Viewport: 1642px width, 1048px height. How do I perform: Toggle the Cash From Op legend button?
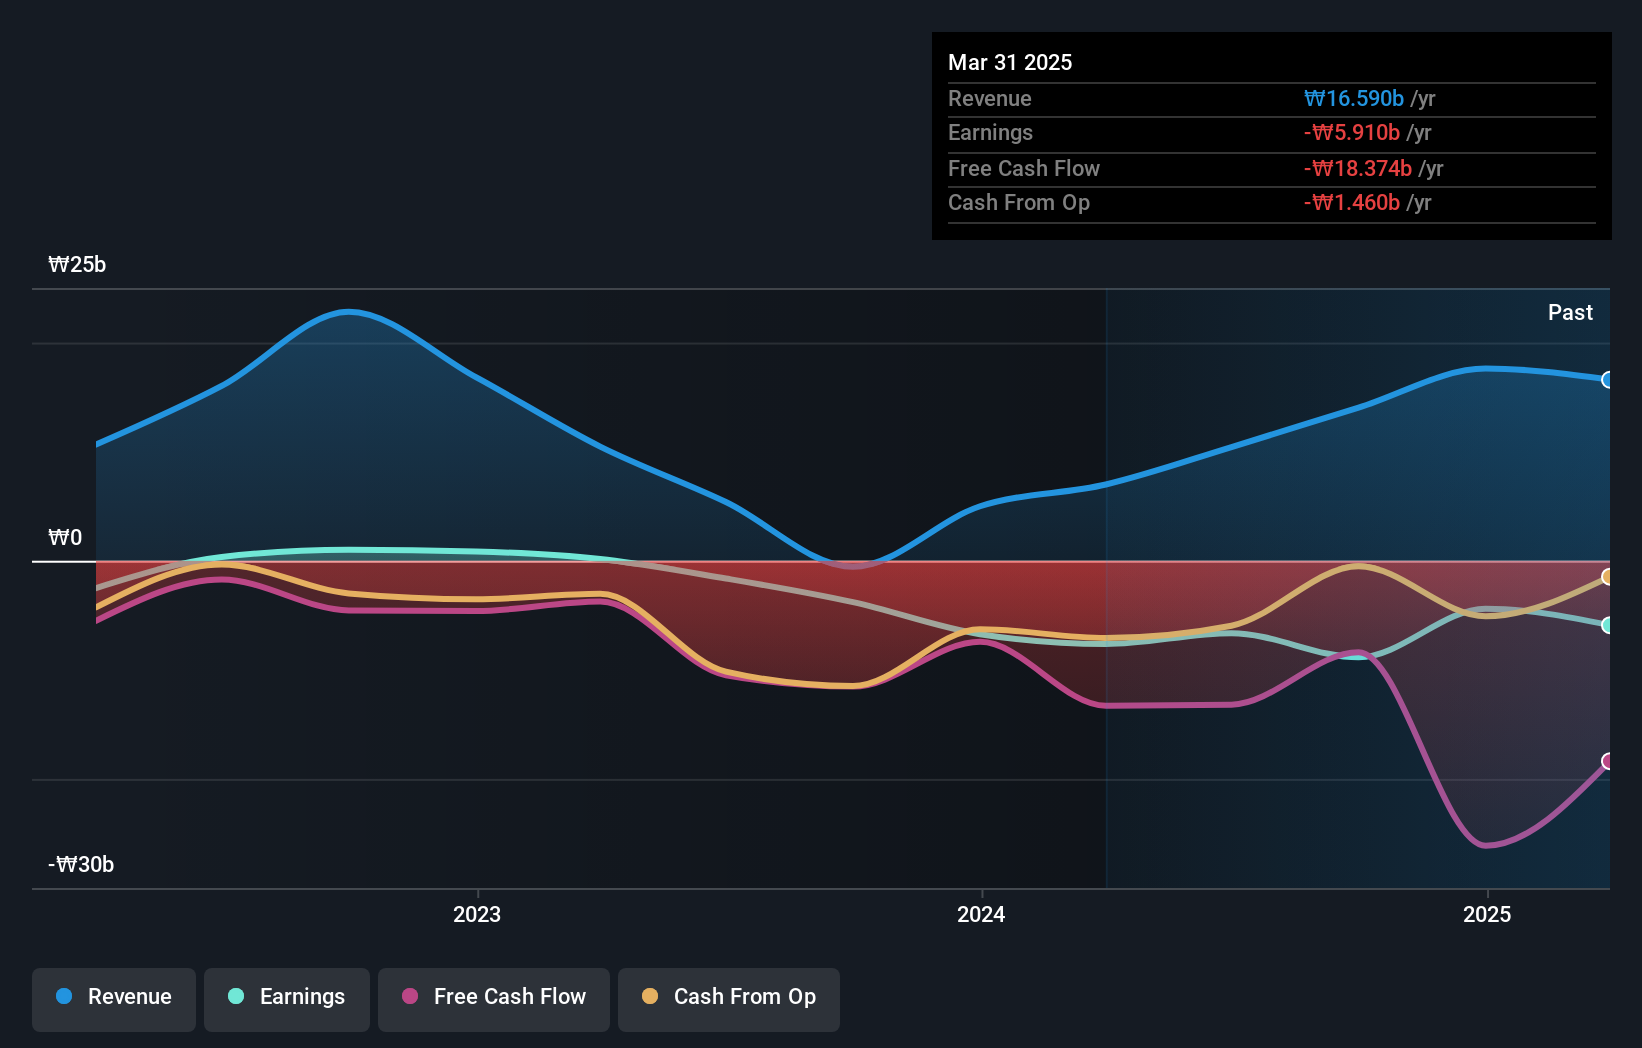point(729,999)
